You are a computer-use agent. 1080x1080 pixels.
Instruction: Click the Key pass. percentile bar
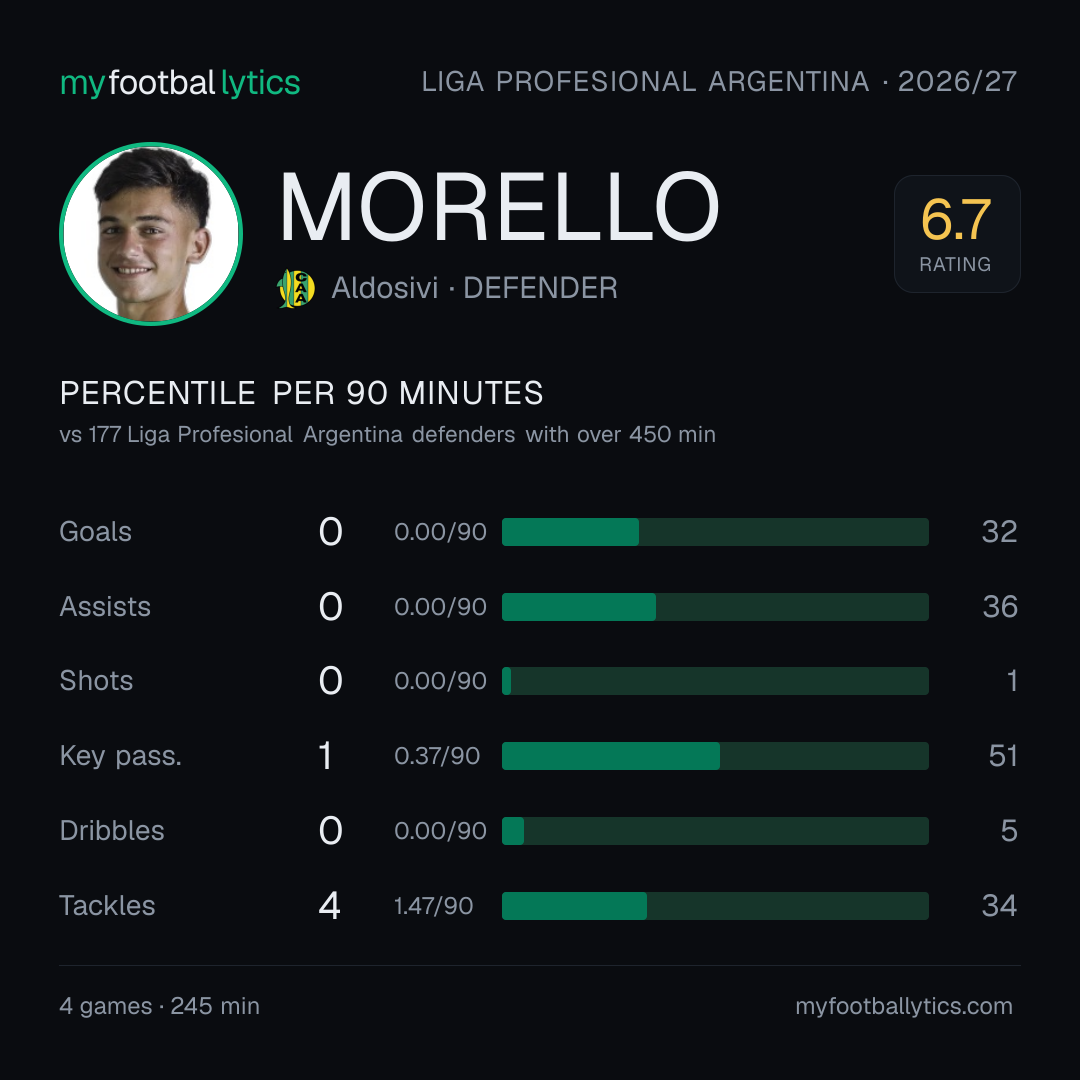tap(715, 756)
